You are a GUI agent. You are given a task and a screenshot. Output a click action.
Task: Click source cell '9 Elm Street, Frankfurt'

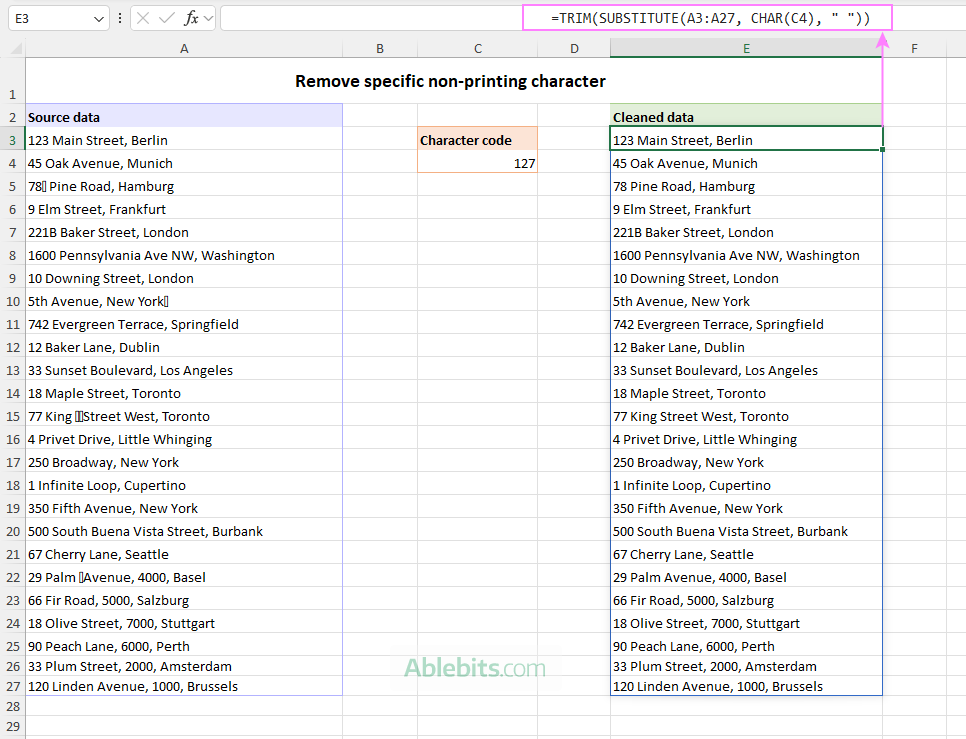(184, 208)
